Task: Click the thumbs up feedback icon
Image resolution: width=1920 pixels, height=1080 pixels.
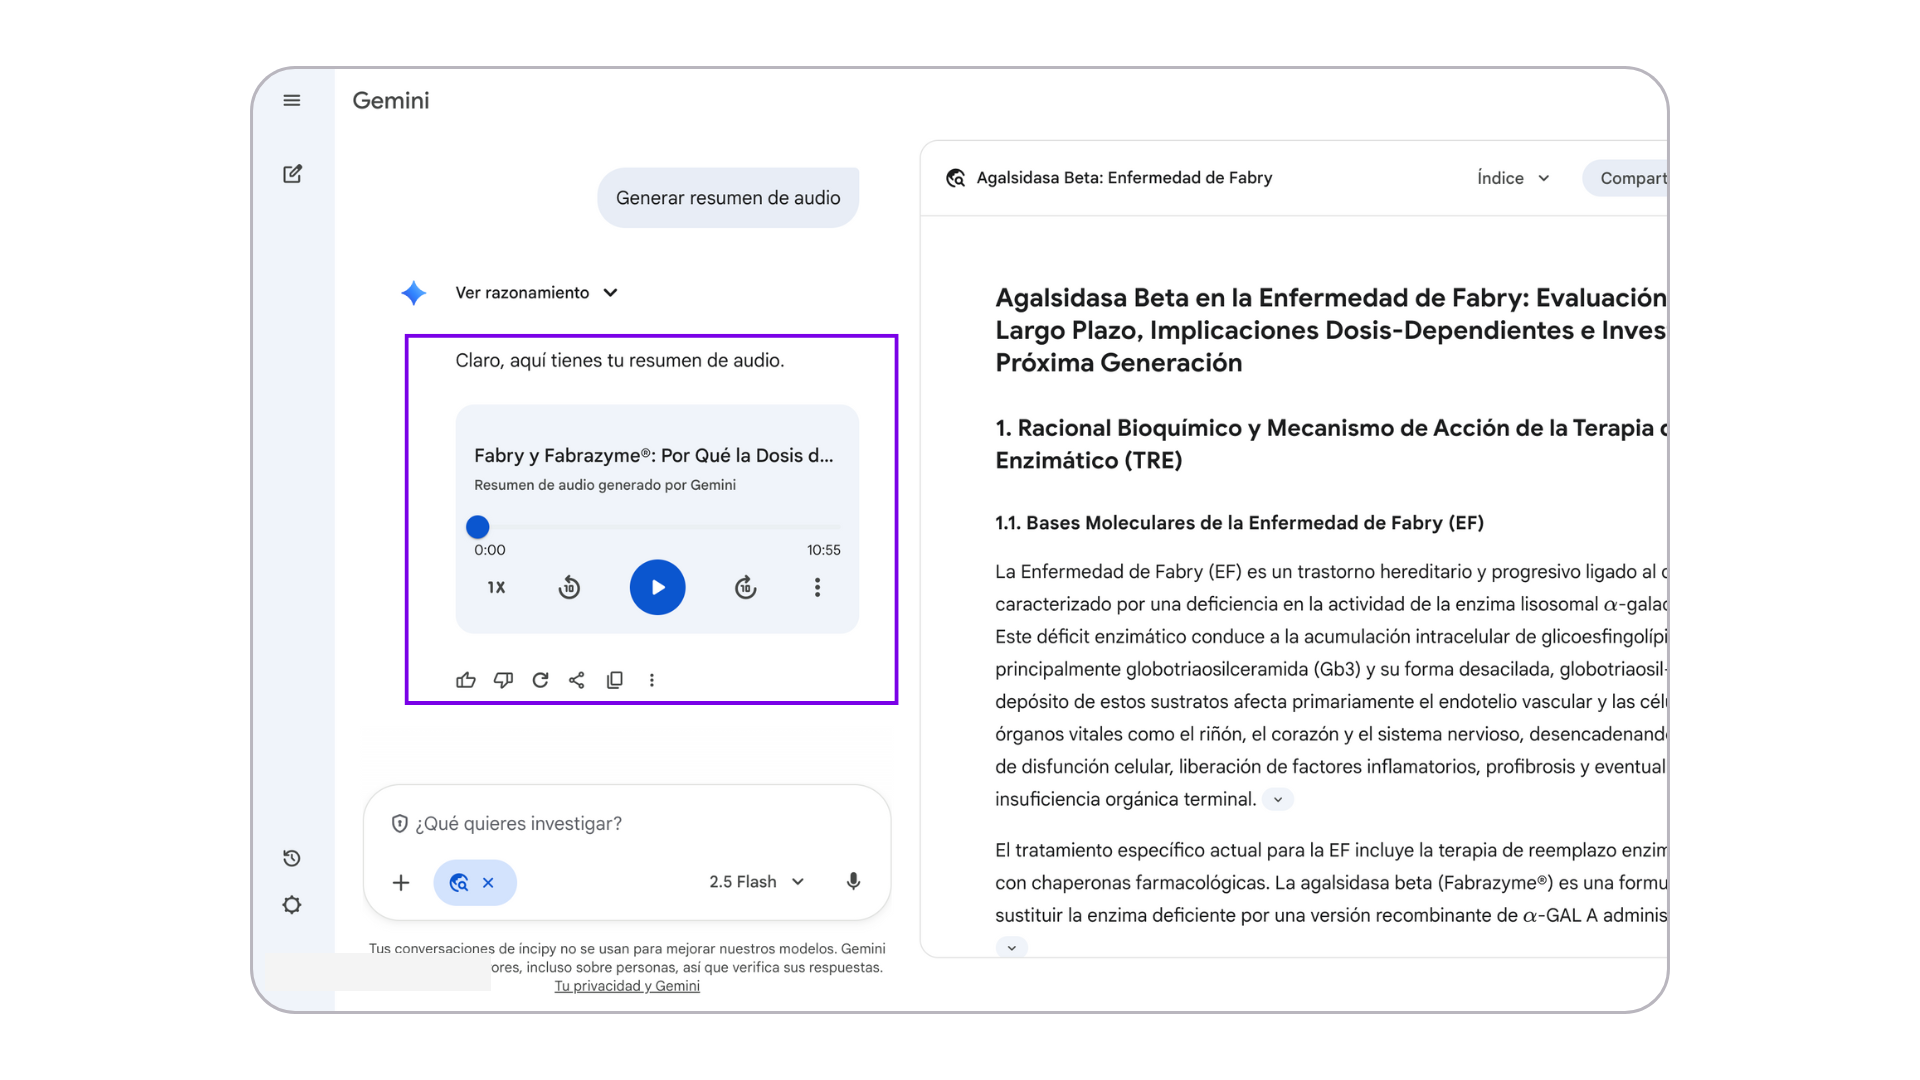Action: coord(466,680)
